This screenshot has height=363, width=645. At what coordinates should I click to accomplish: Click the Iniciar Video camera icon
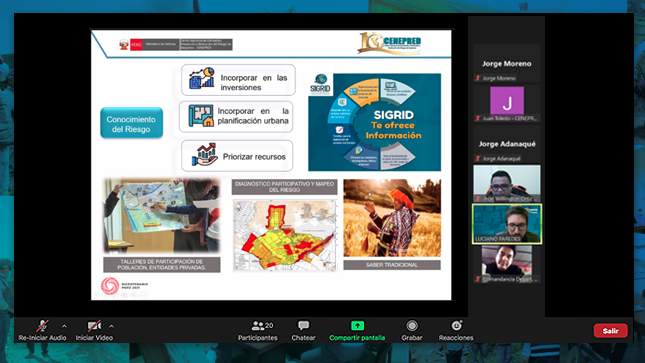click(x=94, y=326)
